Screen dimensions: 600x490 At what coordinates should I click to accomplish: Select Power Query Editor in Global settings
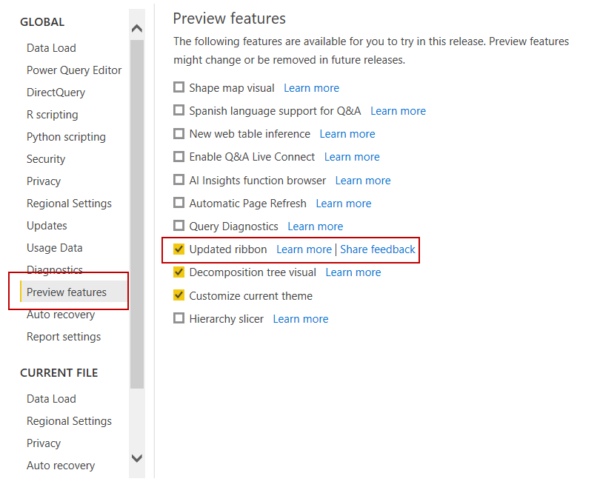tap(74, 70)
